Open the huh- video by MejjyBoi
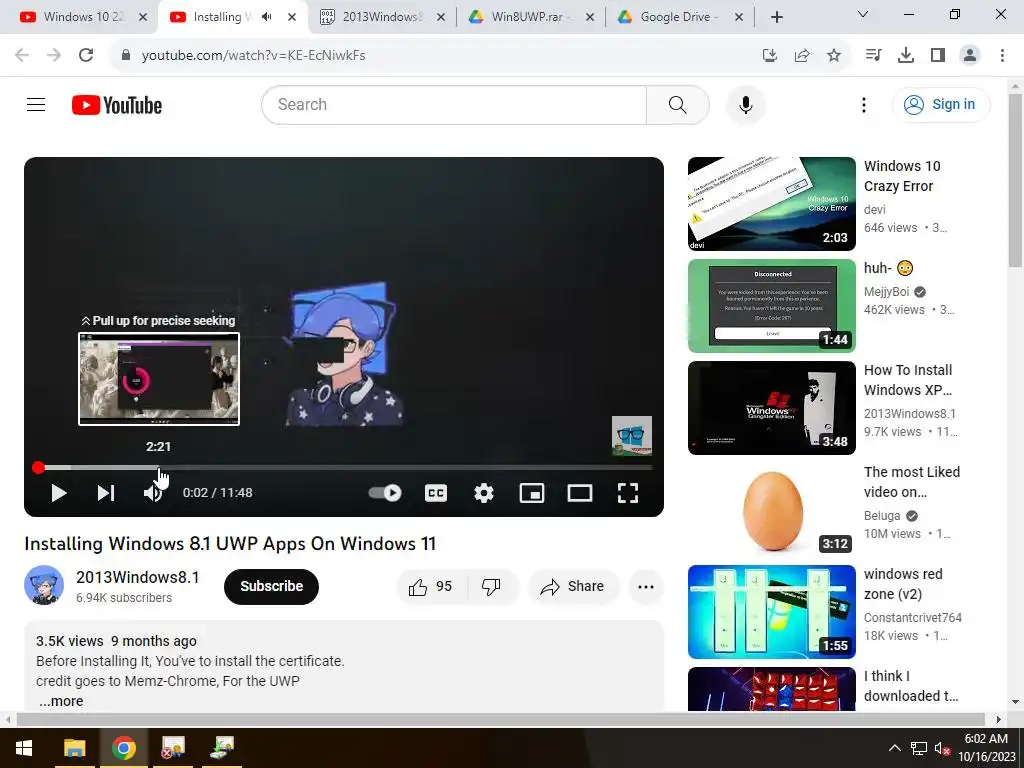Viewport: 1024px width, 768px height. (x=771, y=306)
